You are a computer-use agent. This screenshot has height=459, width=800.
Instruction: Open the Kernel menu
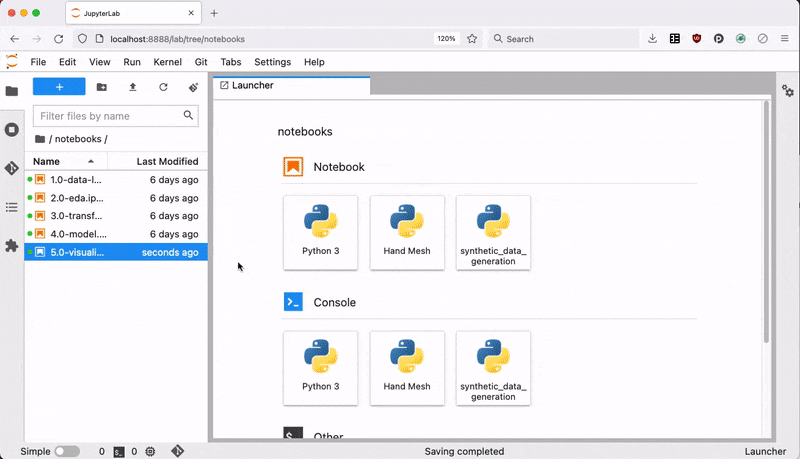[167, 62]
